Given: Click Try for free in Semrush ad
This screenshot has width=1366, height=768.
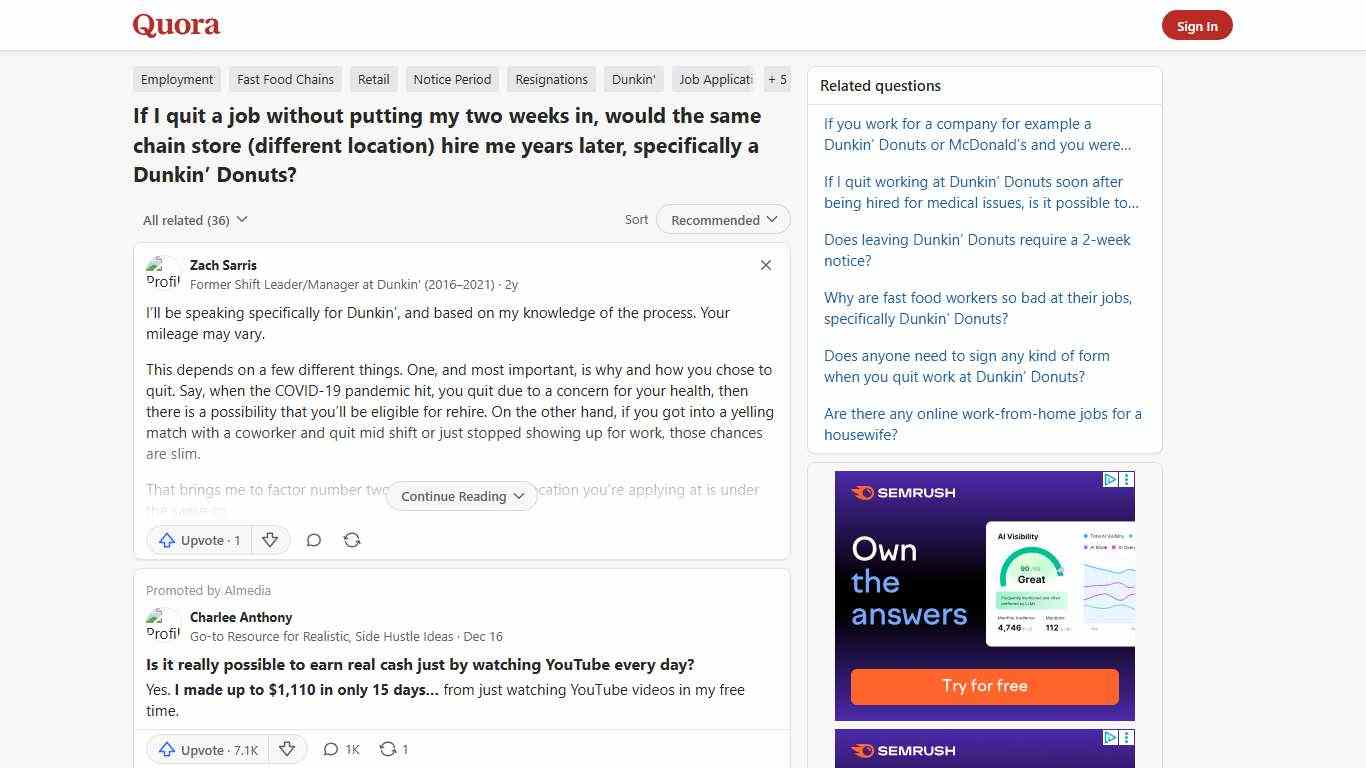Looking at the screenshot, I should (x=984, y=686).
